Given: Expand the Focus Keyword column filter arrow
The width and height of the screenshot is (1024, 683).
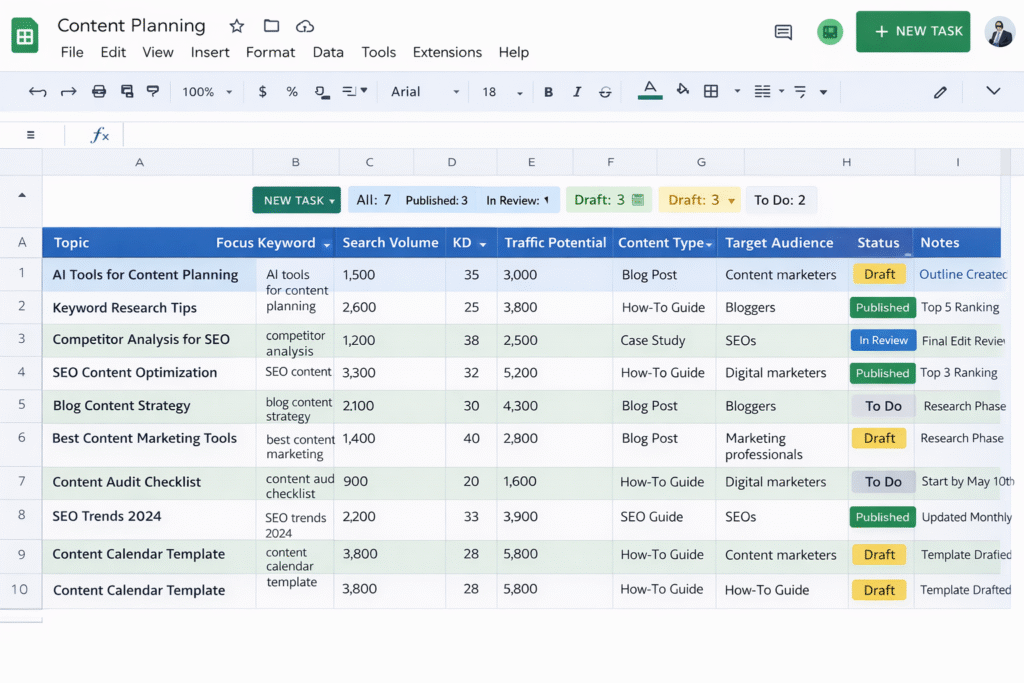Looking at the screenshot, I should tap(325, 243).
